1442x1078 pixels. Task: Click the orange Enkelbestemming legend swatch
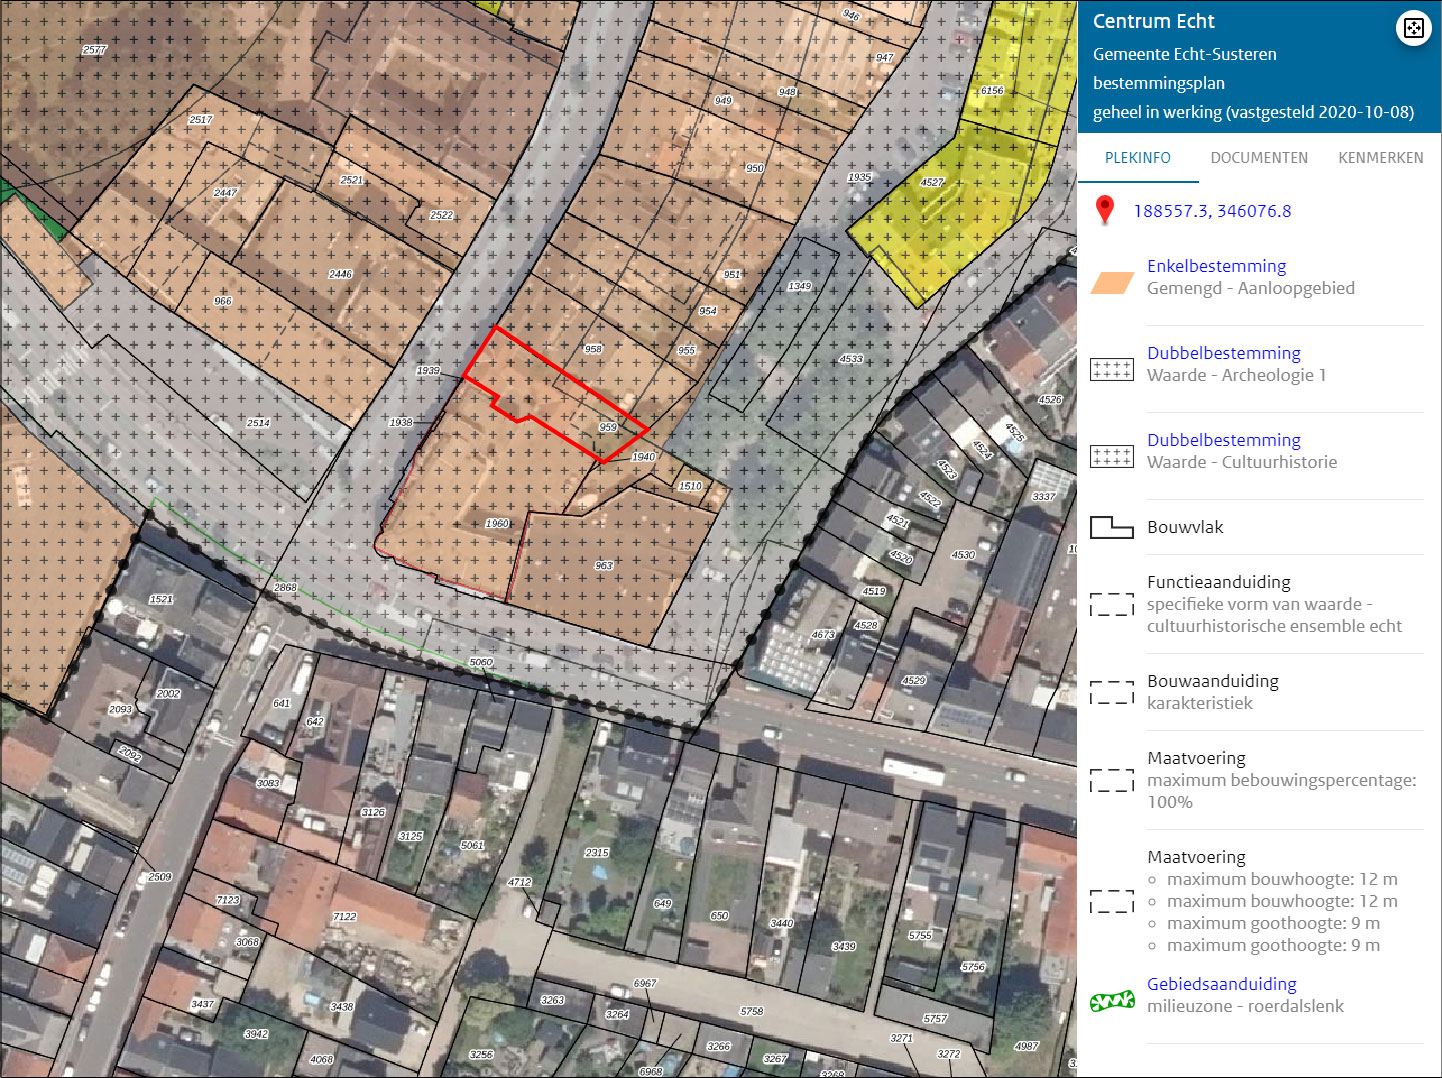pos(1111,283)
